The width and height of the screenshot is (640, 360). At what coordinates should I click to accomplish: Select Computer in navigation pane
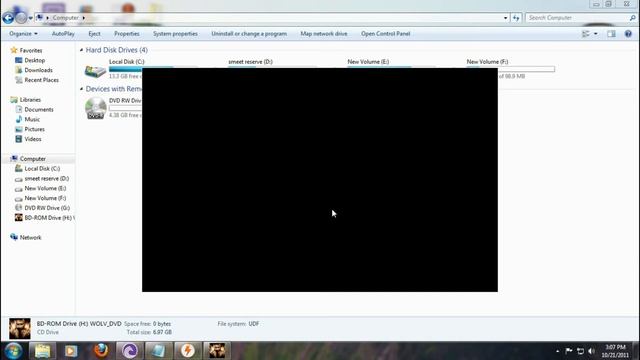(x=32, y=158)
